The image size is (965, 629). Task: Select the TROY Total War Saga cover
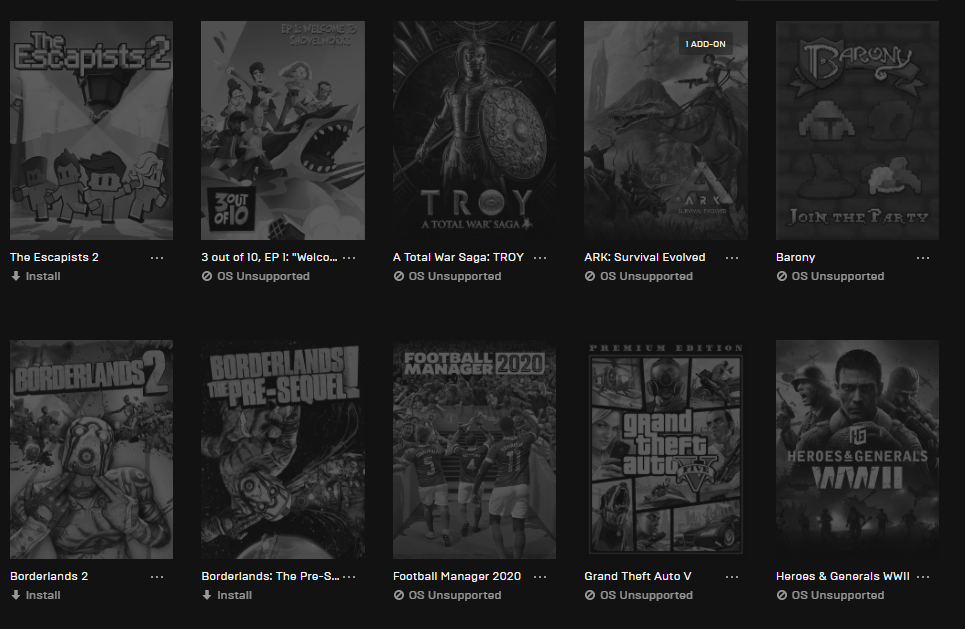474,130
